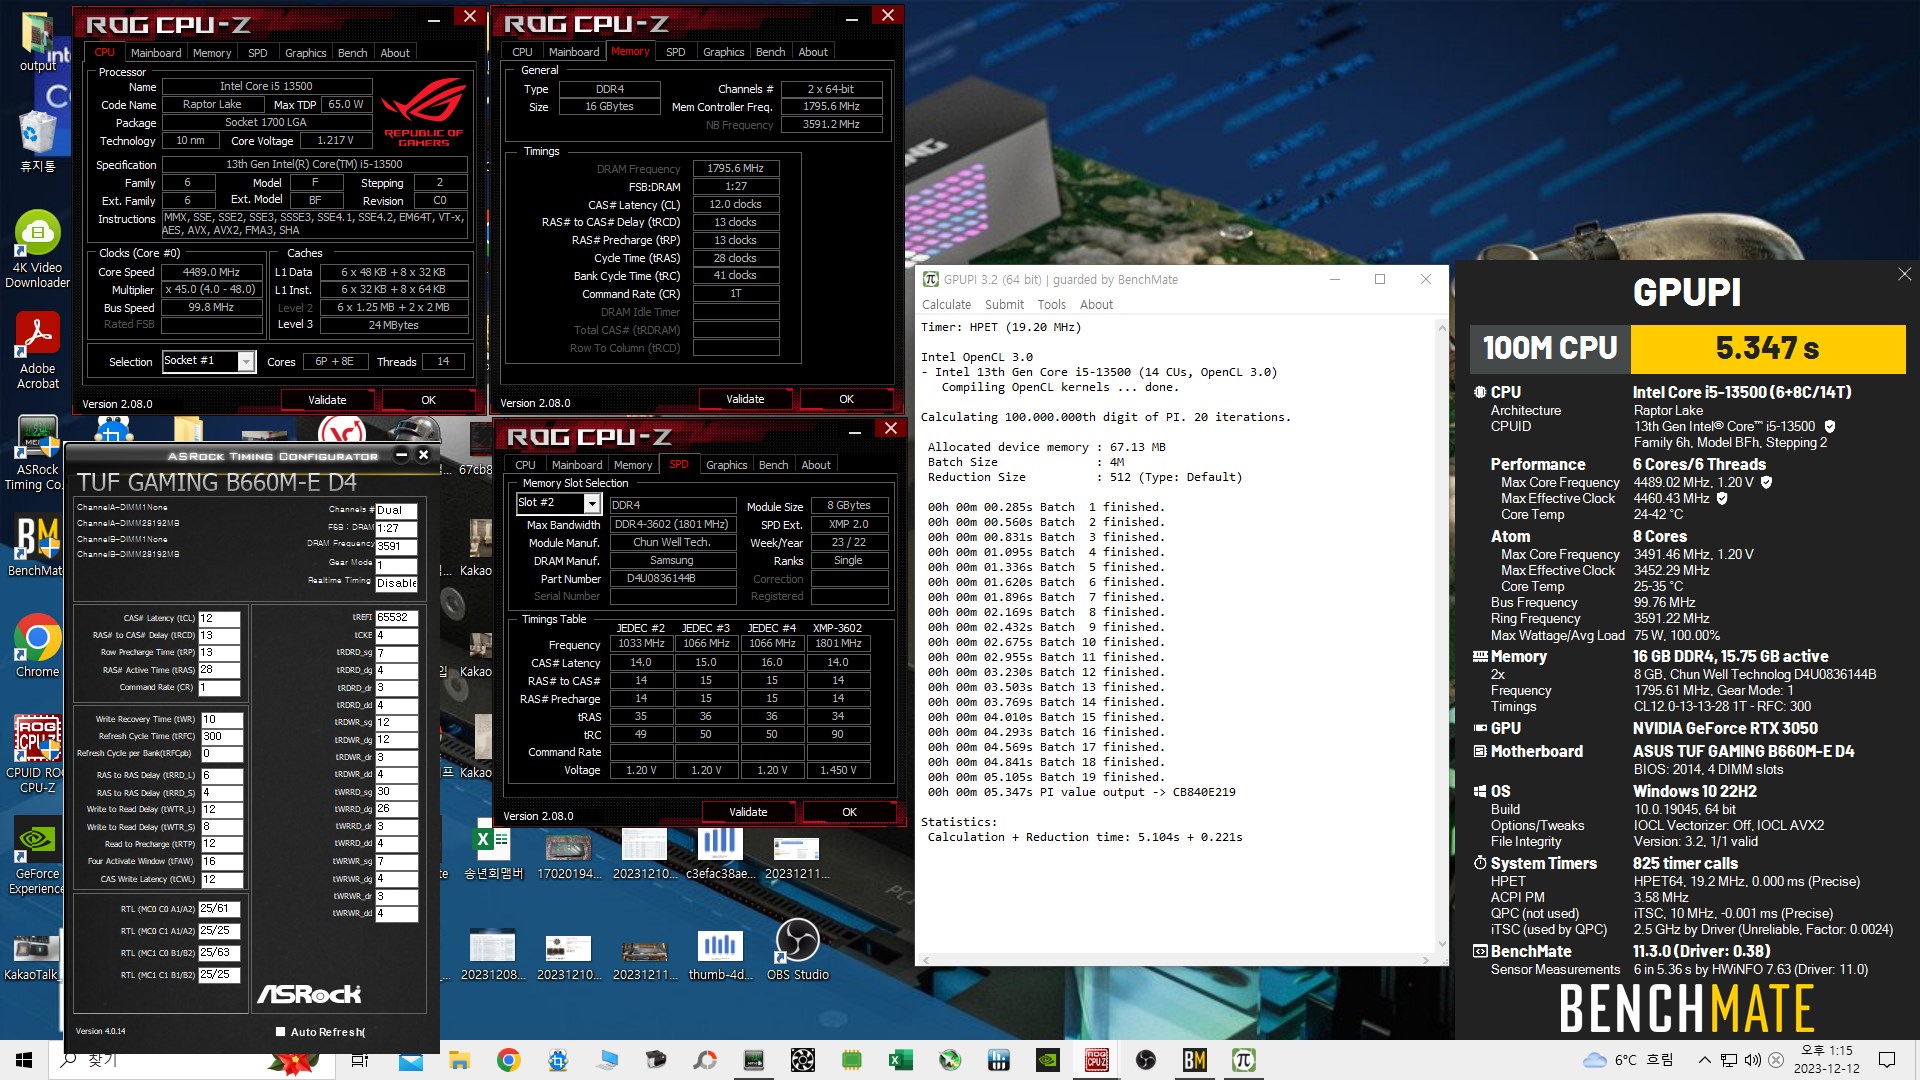Click OK in the CPU tab window

click(428, 400)
